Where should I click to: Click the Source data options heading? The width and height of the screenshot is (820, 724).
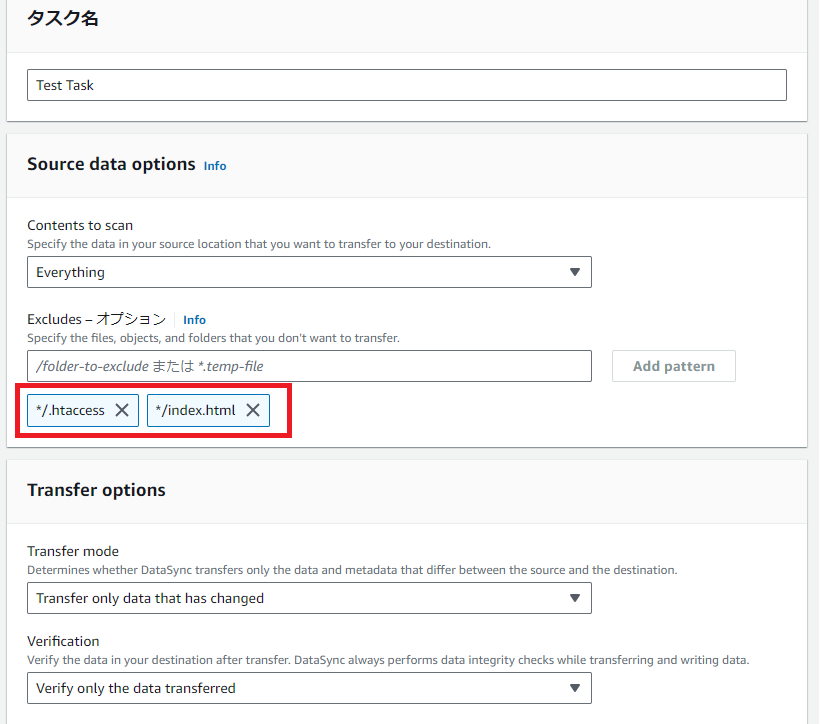[x=111, y=164]
